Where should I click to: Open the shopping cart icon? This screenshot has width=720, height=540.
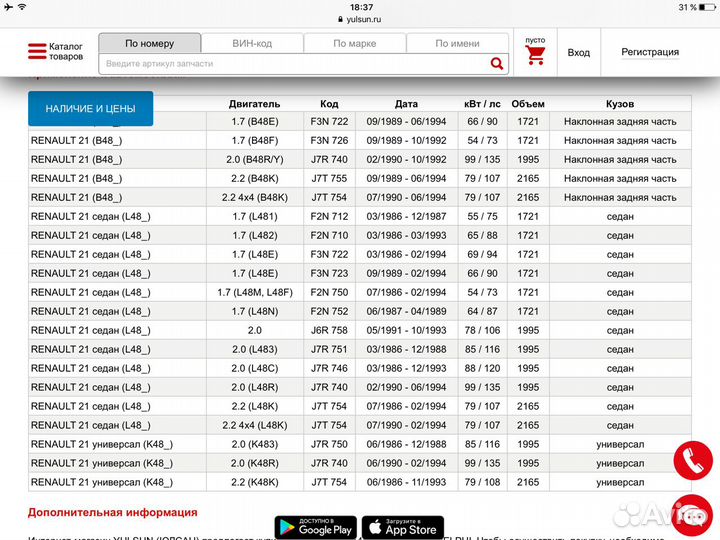pos(535,55)
